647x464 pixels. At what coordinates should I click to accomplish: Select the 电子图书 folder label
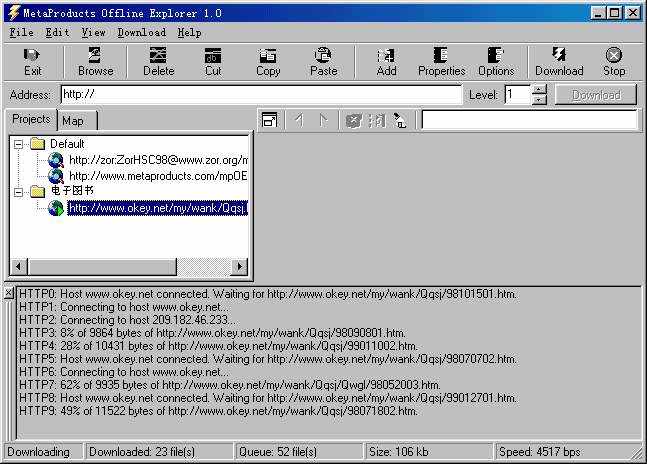tap(72, 191)
